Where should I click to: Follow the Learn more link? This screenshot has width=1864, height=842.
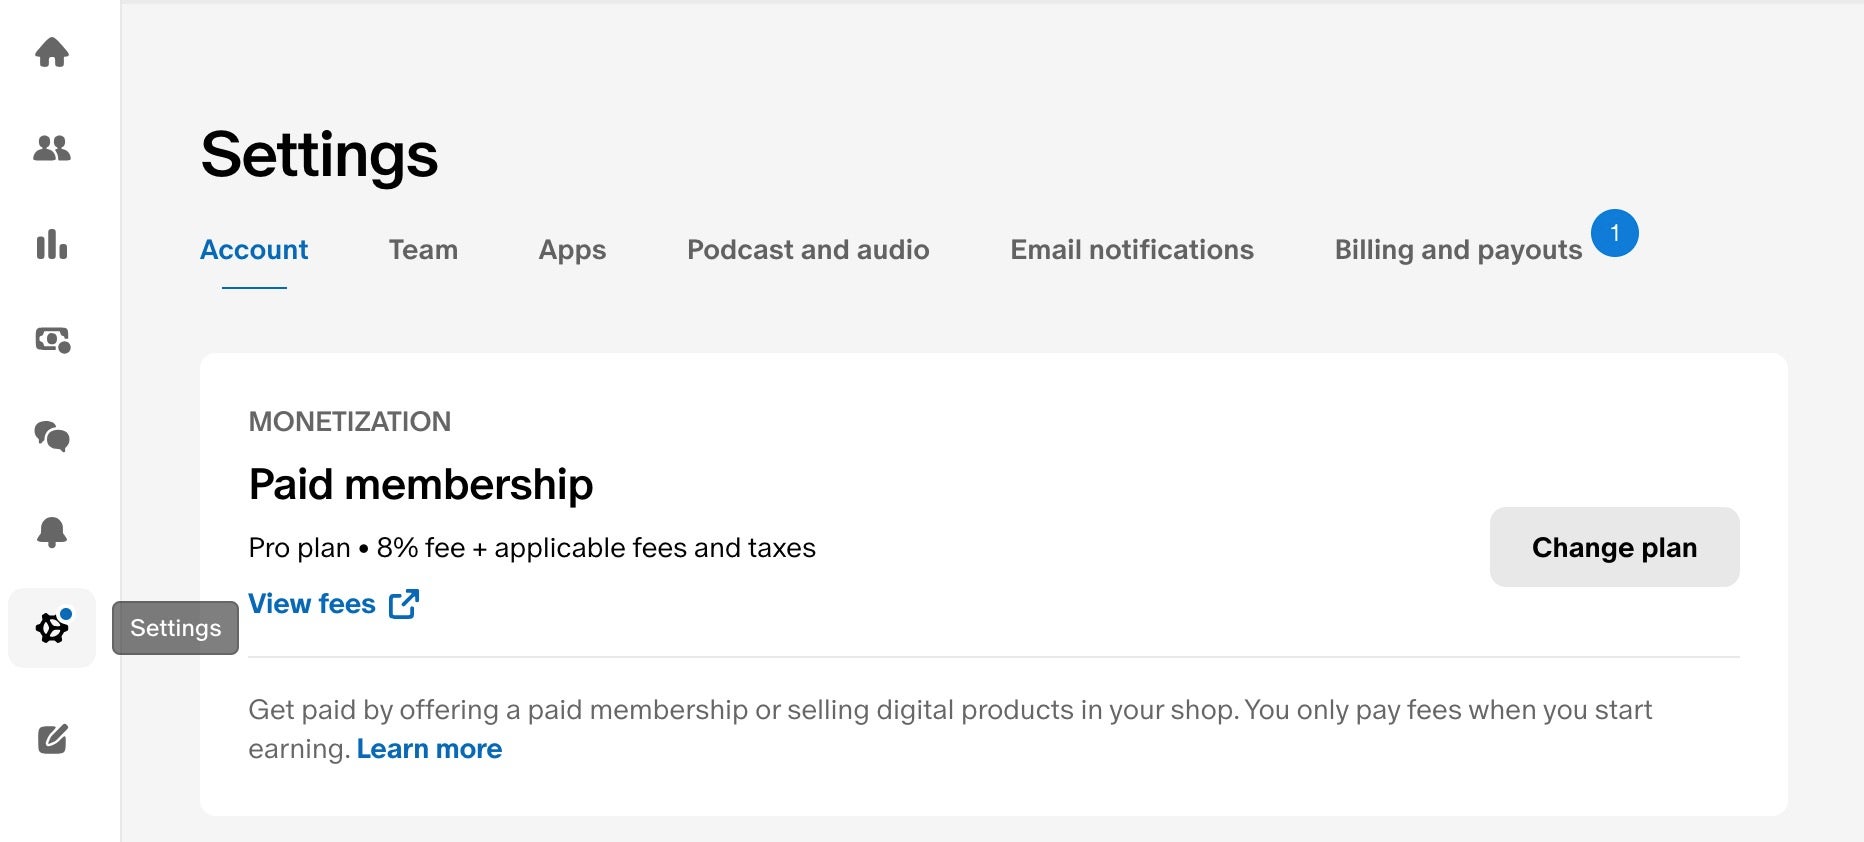click(x=429, y=749)
